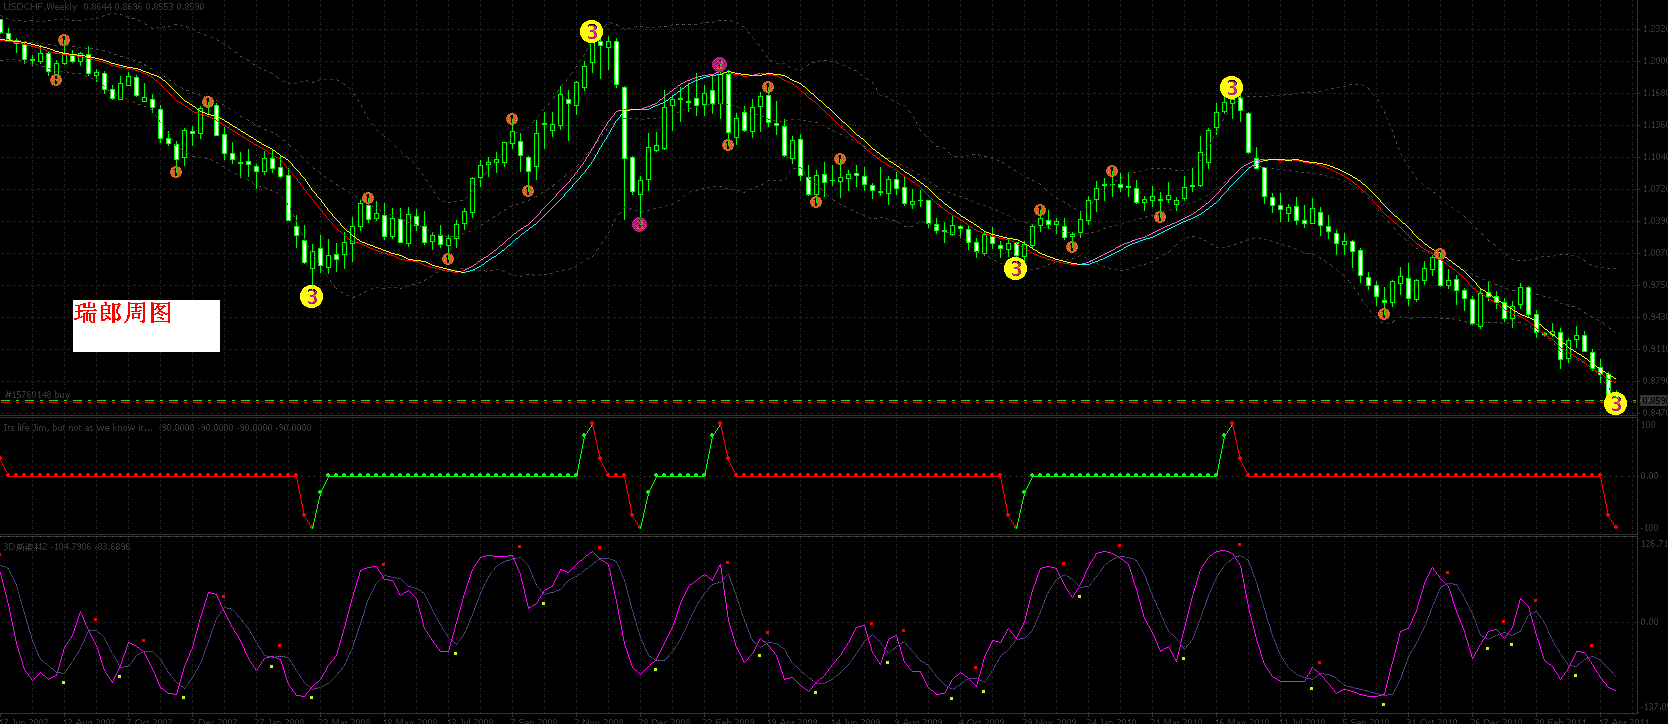Select the price axis label starting 1.104
This screenshot has width=1668, height=724.
[x=1654, y=157]
